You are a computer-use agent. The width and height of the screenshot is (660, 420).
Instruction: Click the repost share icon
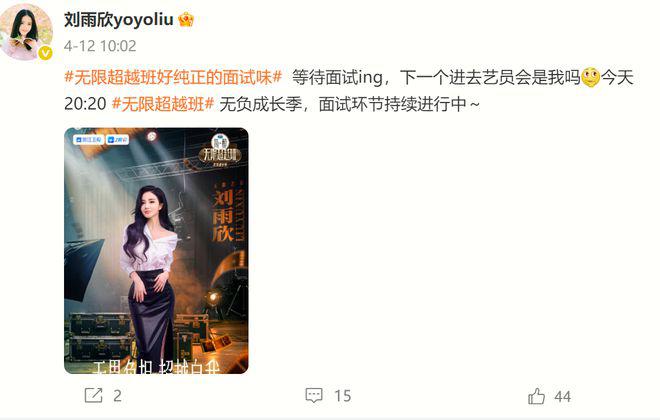(x=93, y=396)
